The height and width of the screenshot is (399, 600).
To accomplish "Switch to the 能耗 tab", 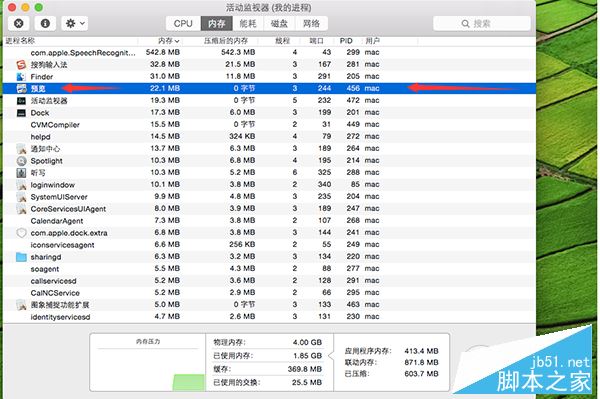I will [x=248, y=23].
